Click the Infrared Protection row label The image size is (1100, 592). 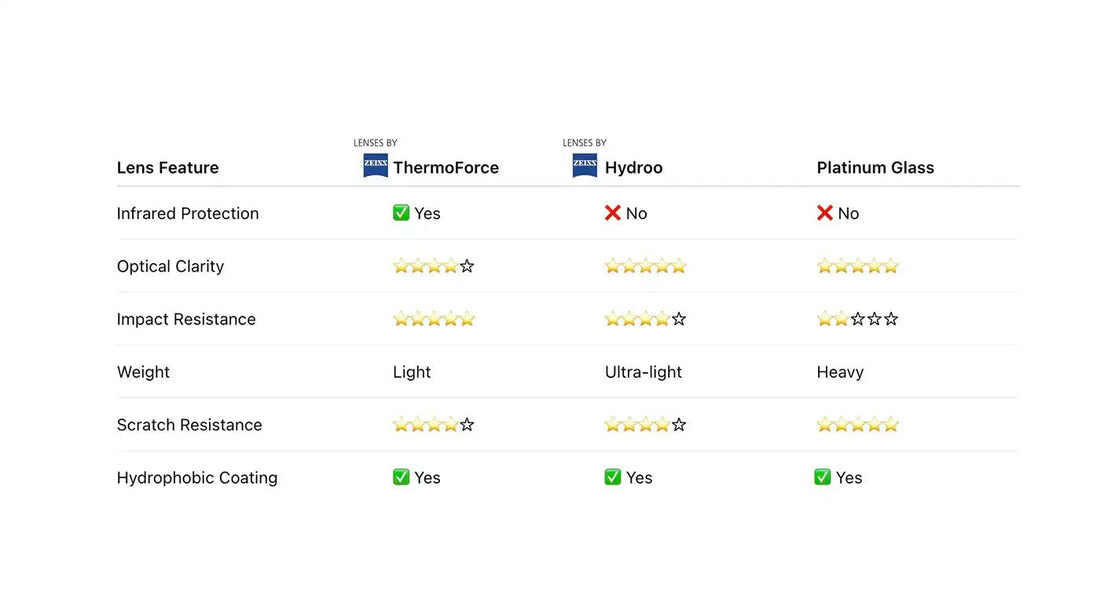click(187, 213)
